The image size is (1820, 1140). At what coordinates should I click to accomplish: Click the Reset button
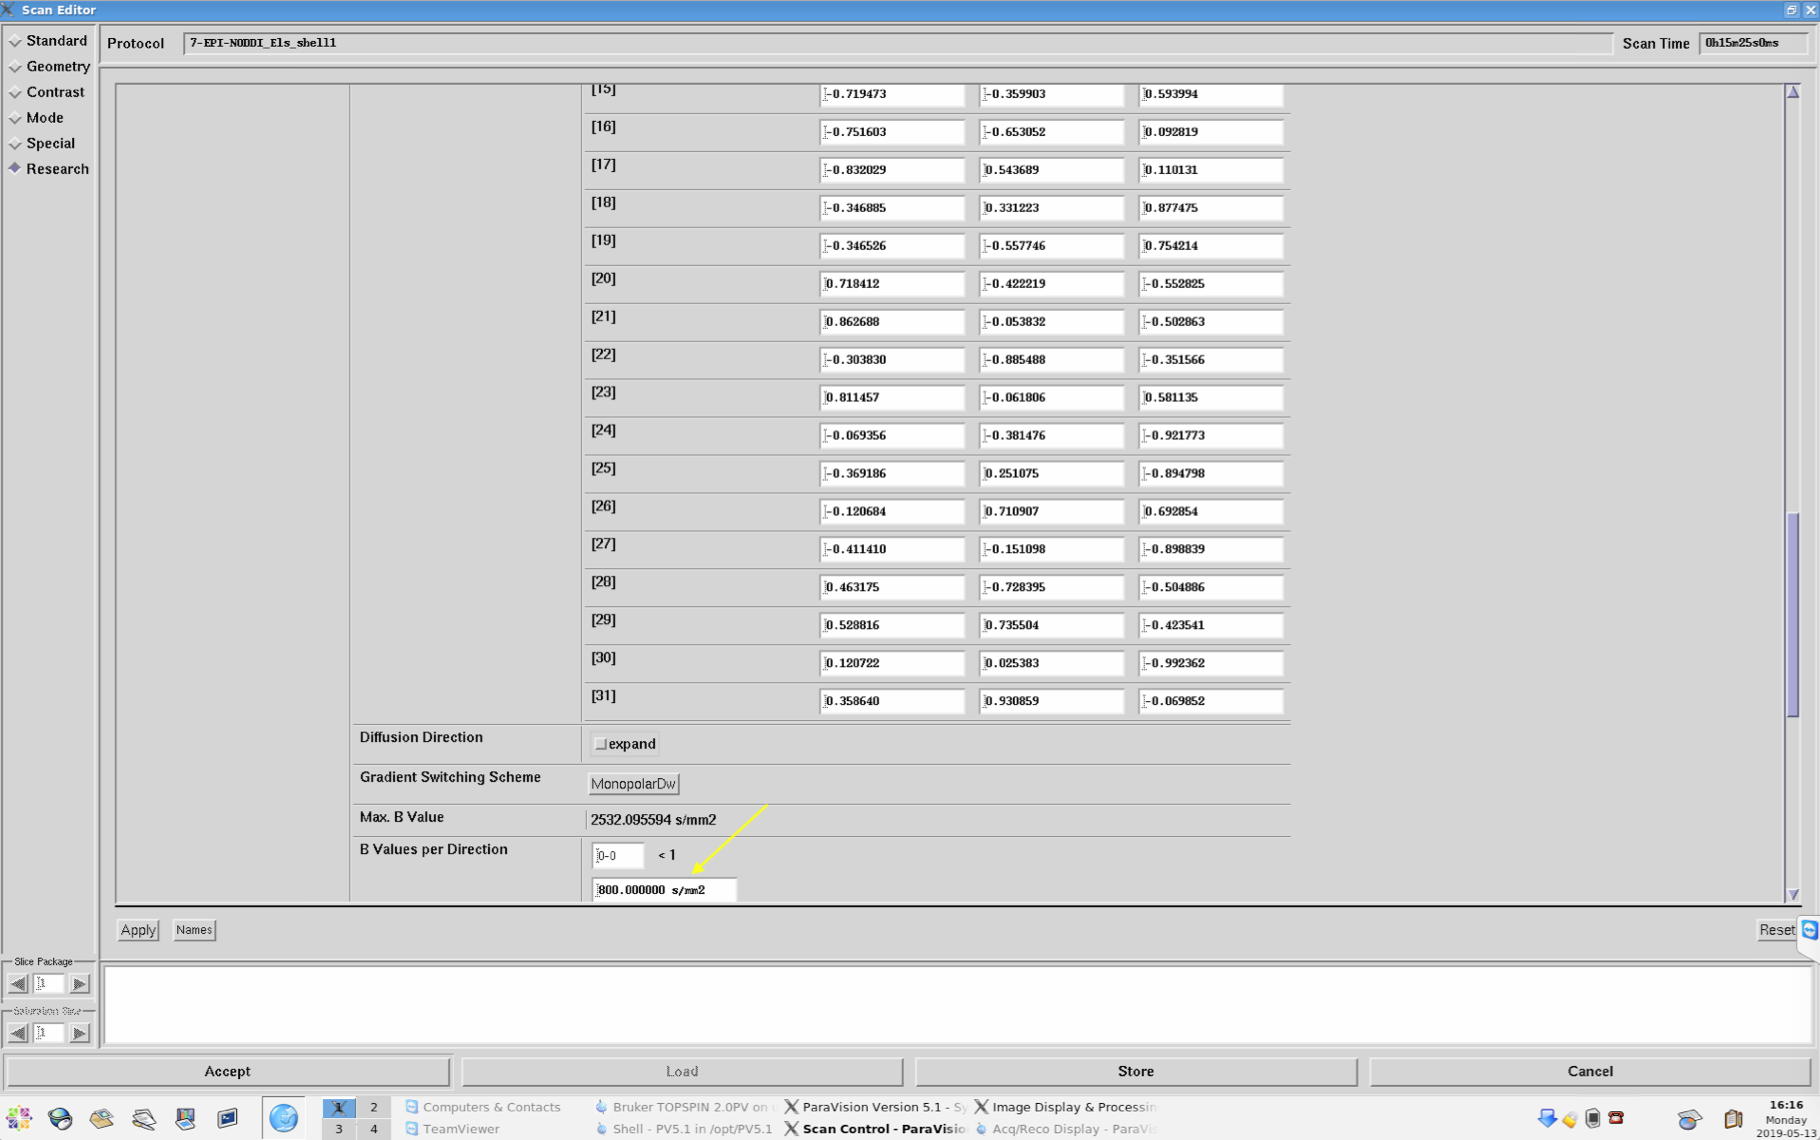tap(1776, 930)
